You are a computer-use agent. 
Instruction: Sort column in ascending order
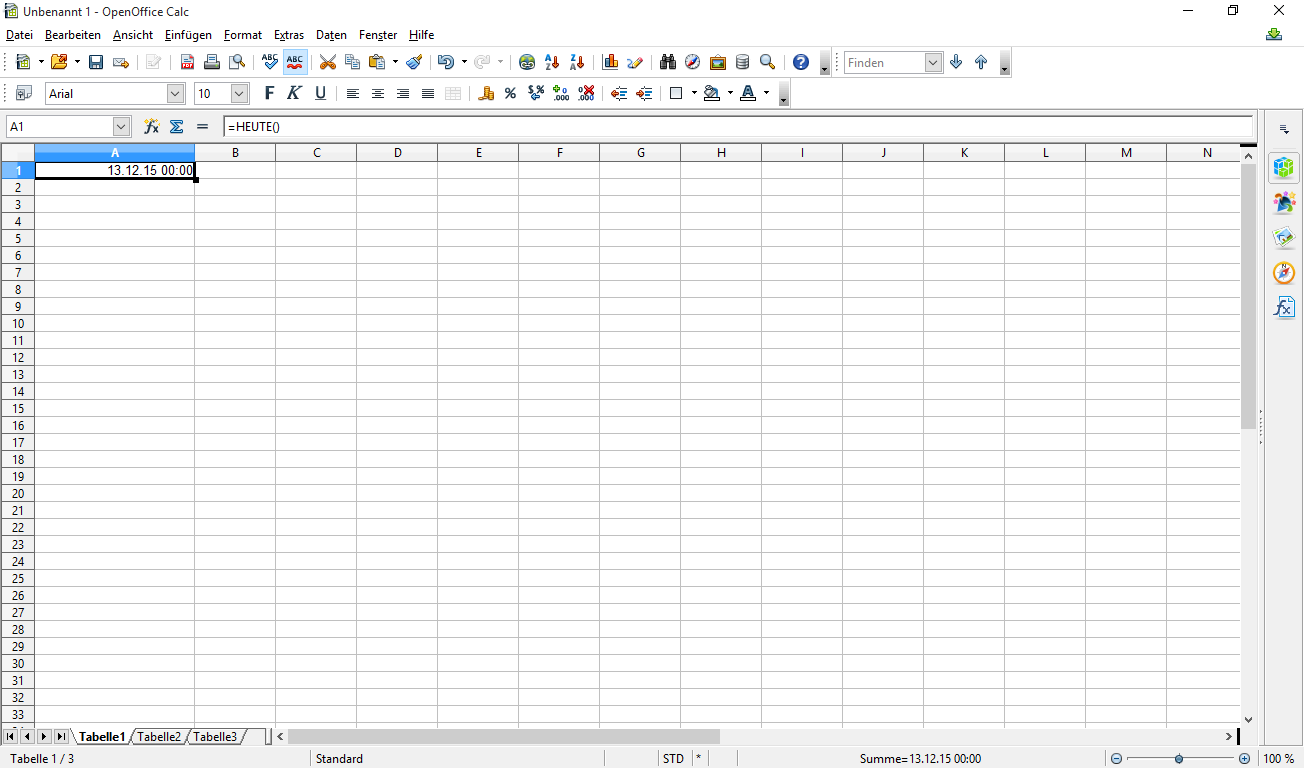[551, 62]
